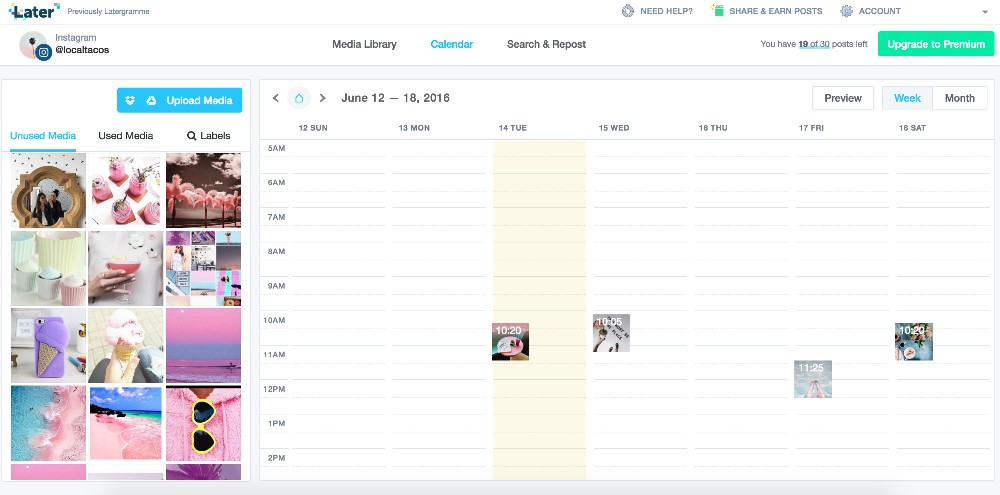The width and height of the screenshot is (1000, 495).
Task: Select the hand holding pink cocktail thumbnail
Action: click(x=126, y=269)
